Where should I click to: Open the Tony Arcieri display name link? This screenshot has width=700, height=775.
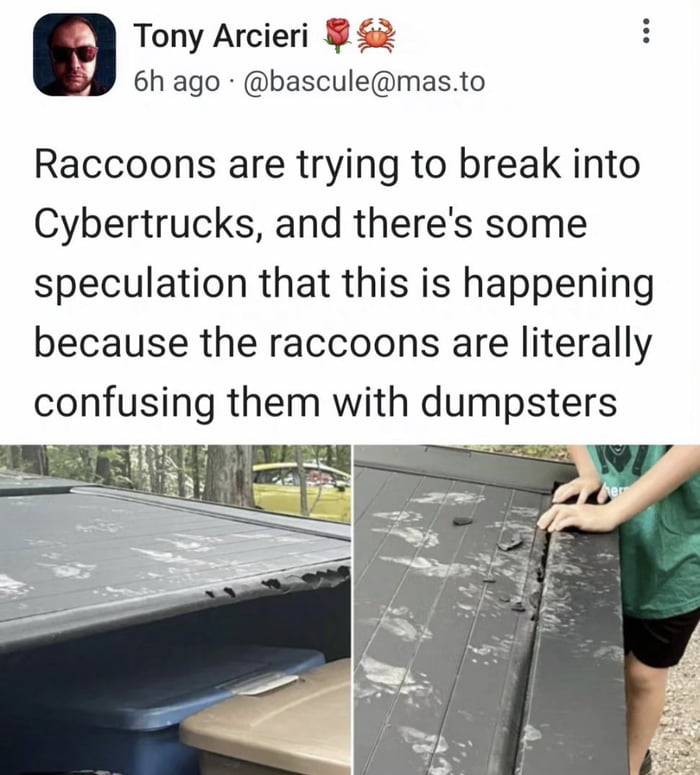[x=221, y=36]
